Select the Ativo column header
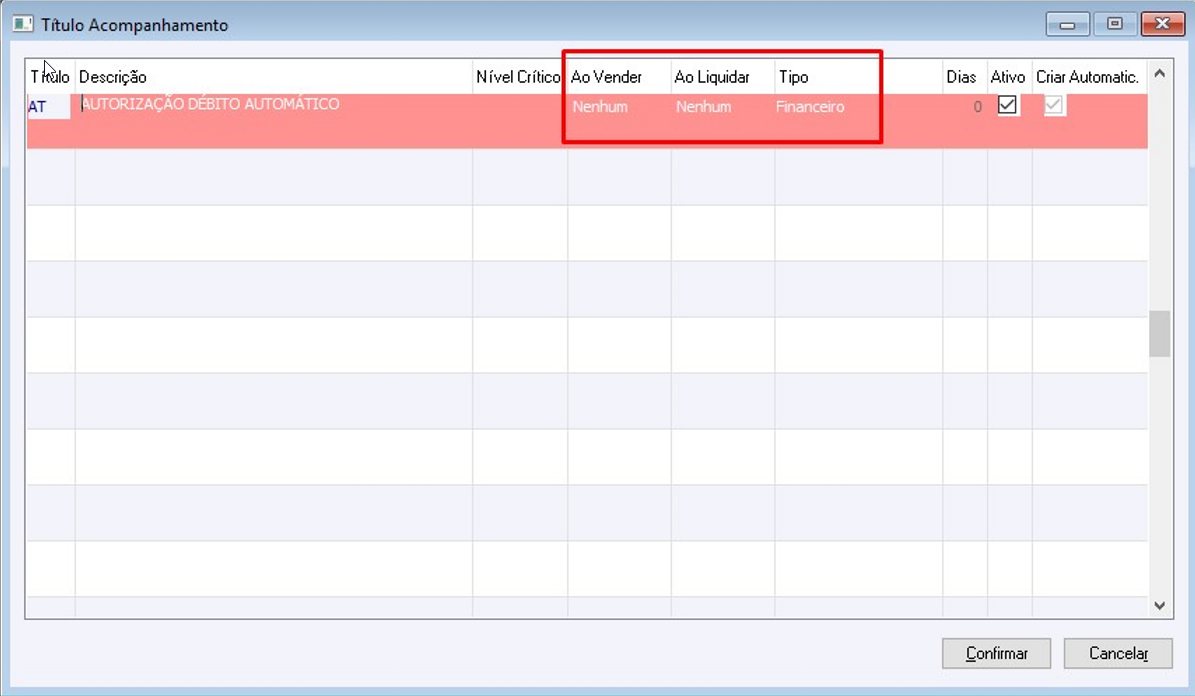Viewport: 1195px width, 696px height. (1009, 77)
